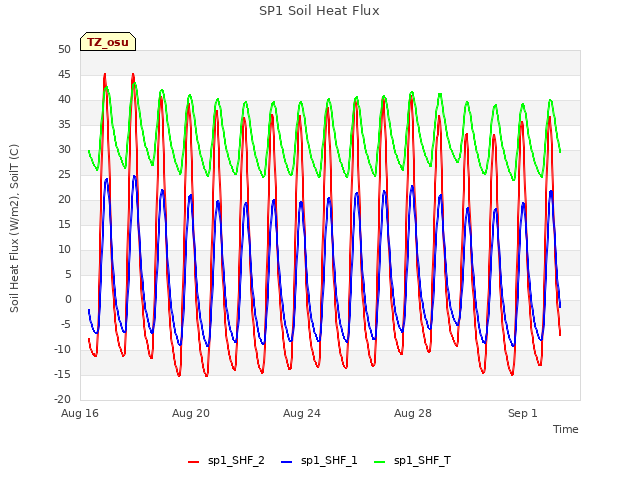Click the y-axis value 45
Screen dimensions: 640x480
coord(64,74)
